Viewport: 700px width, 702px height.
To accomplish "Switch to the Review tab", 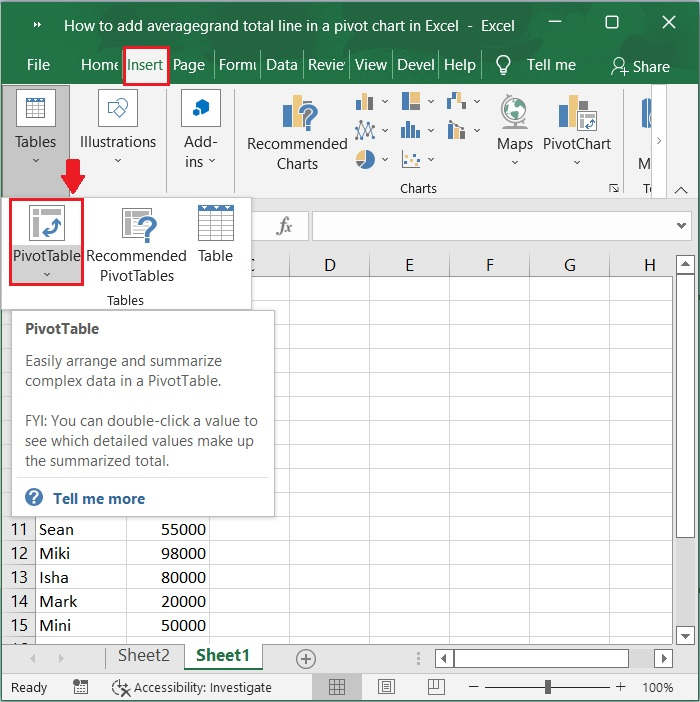I will point(326,65).
